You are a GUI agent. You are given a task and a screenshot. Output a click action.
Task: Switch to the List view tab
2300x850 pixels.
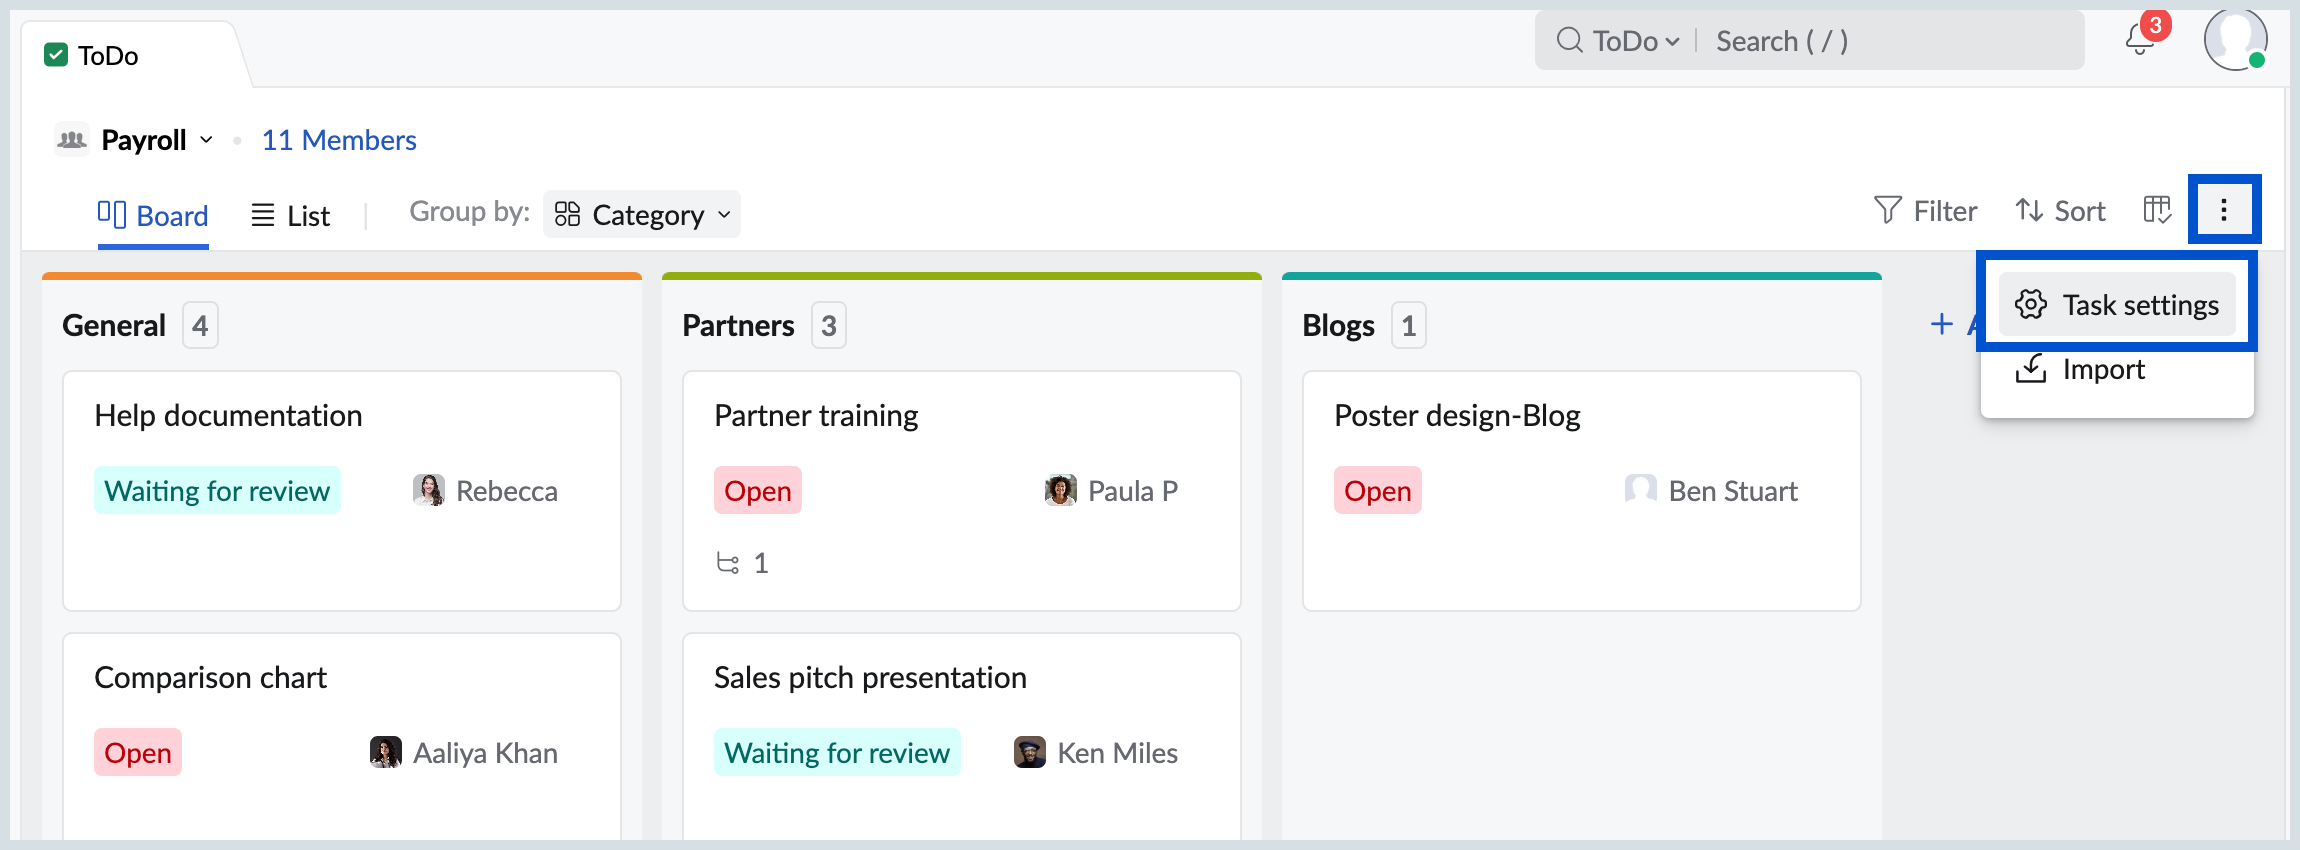[290, 215]
